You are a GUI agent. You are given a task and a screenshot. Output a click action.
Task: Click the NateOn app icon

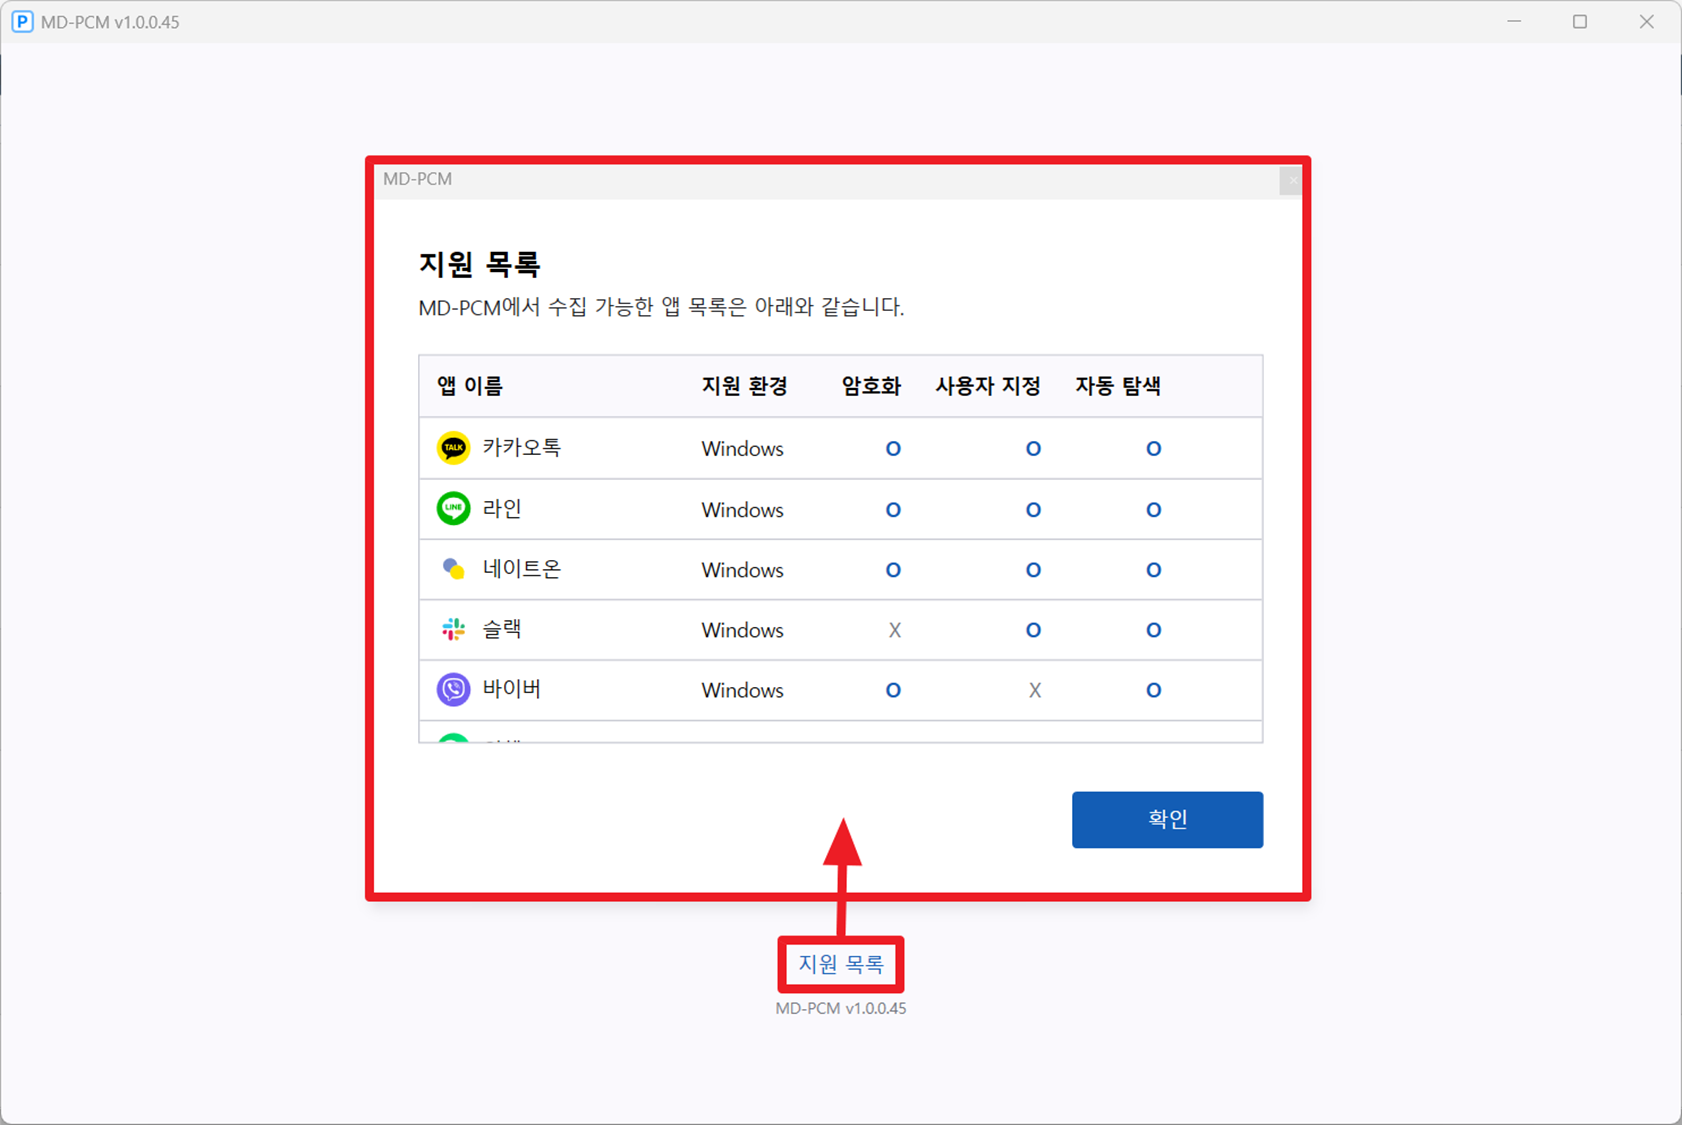pos(453,569)
